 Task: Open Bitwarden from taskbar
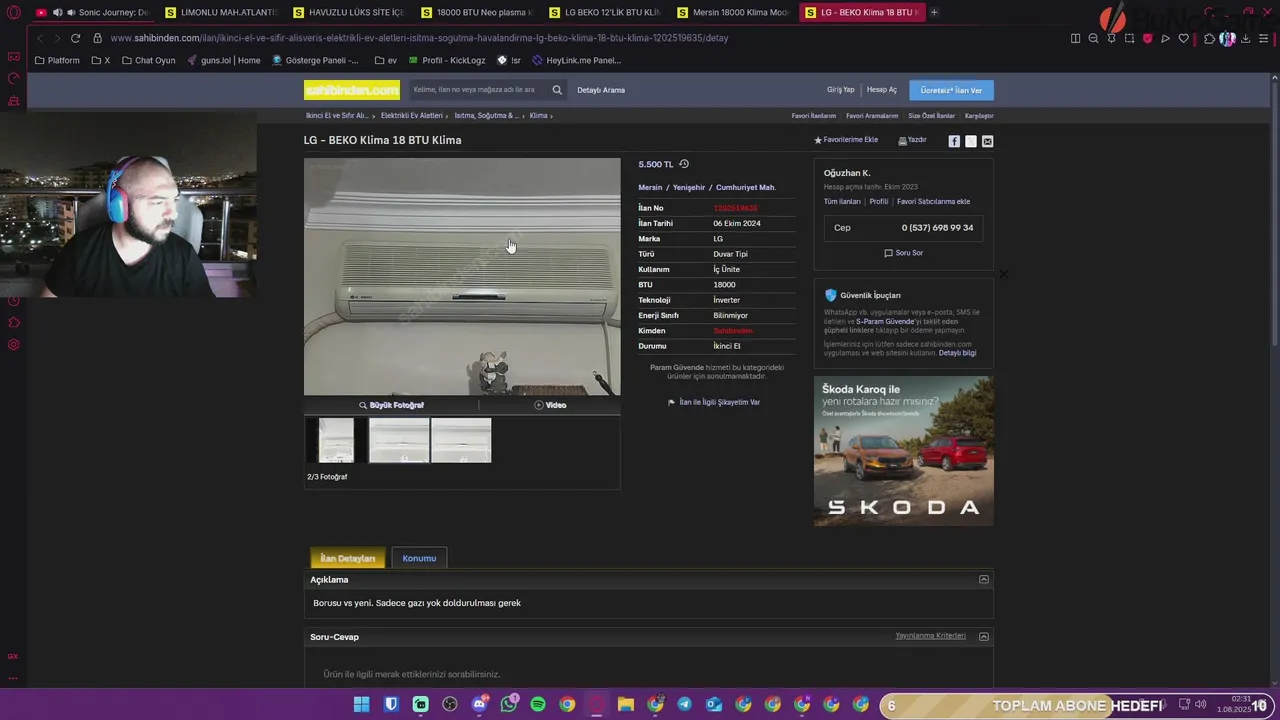click(x=391, y=704)
